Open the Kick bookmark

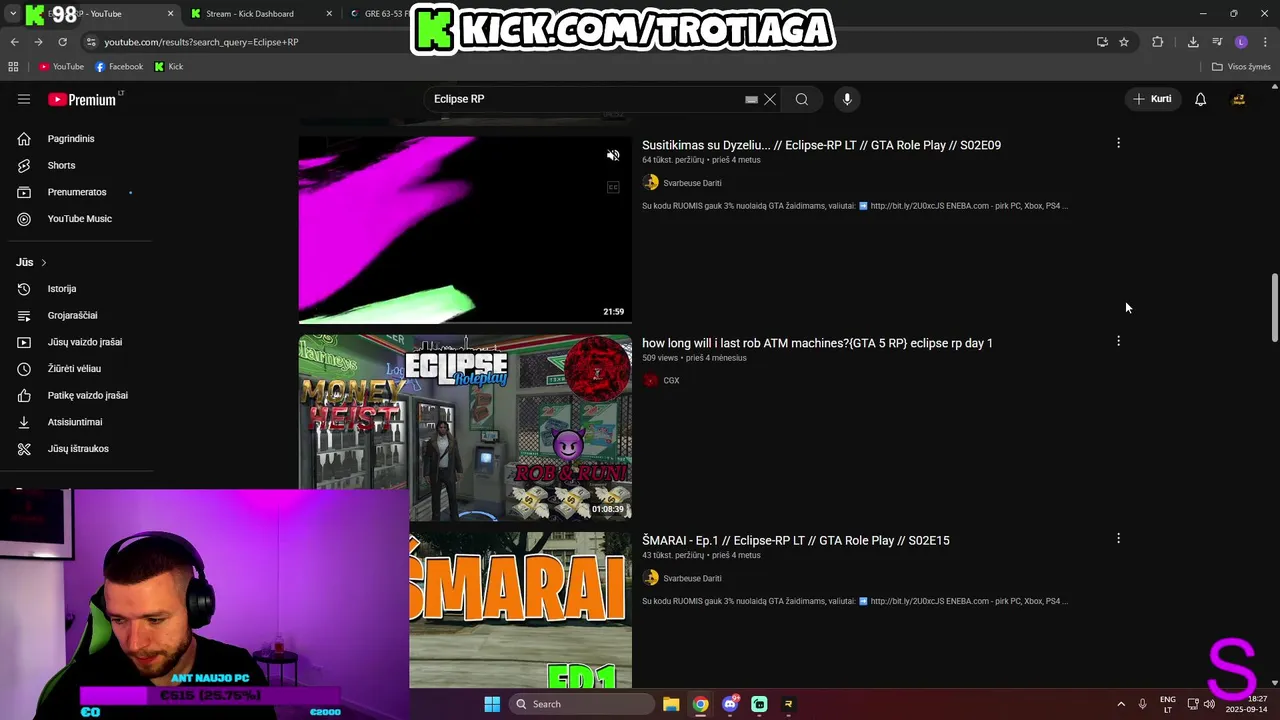click(169, 67)
